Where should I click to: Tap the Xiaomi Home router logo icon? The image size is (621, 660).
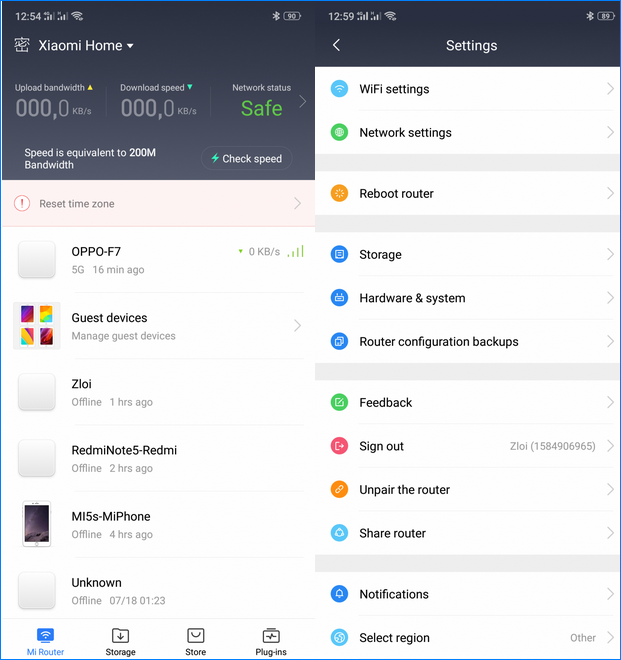pos(22,45)
